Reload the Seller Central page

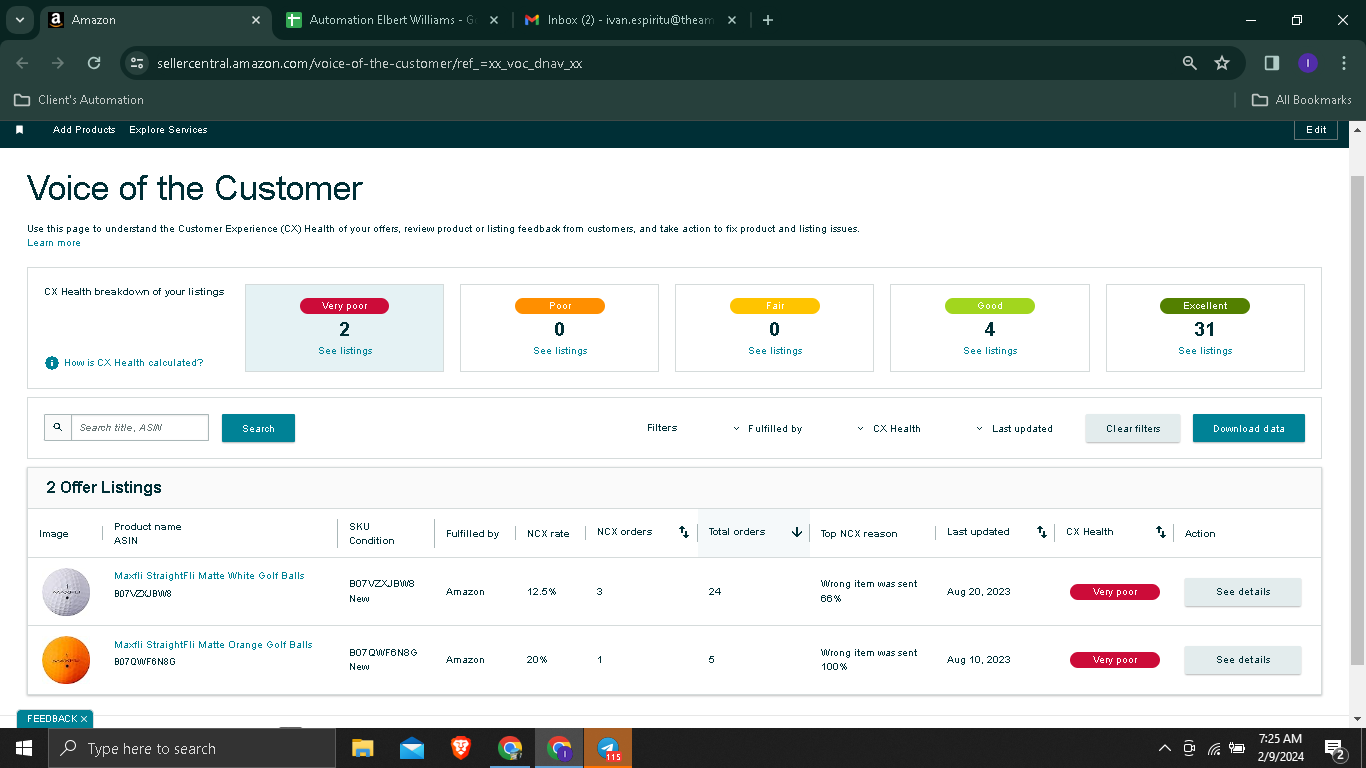94,63
